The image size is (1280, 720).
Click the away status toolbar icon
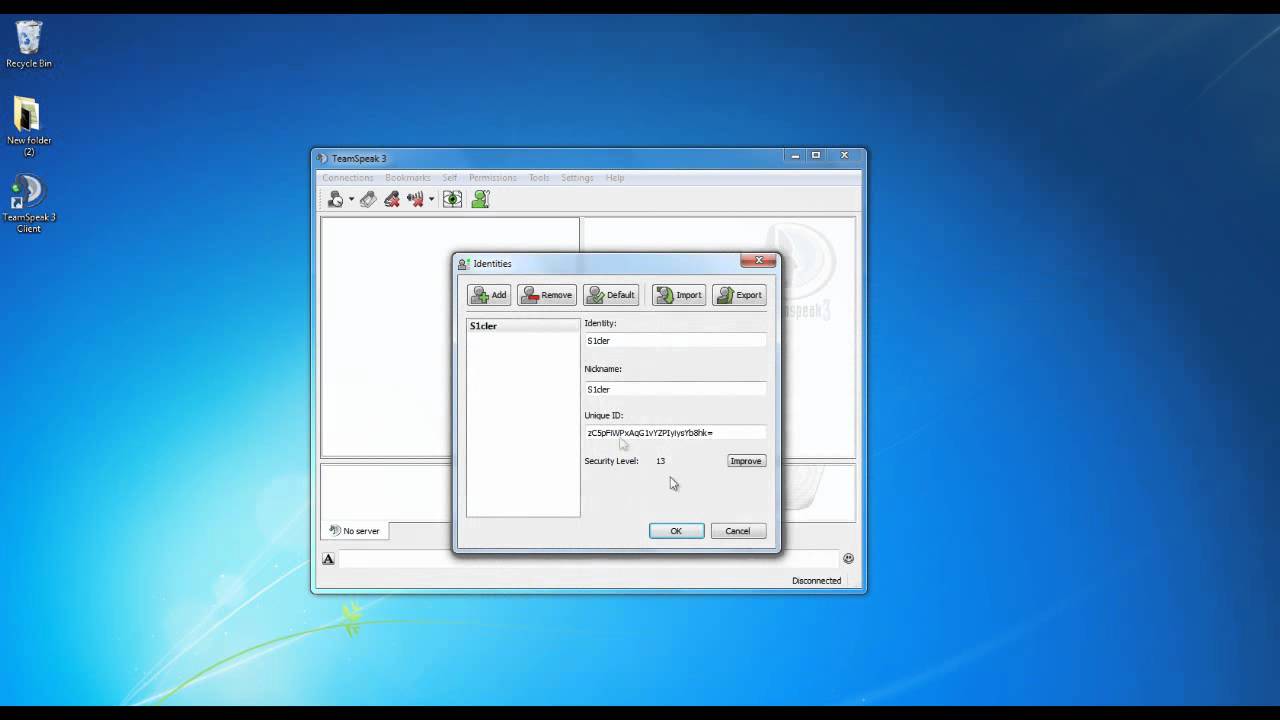pyautogui.click(x=336, y=199)
